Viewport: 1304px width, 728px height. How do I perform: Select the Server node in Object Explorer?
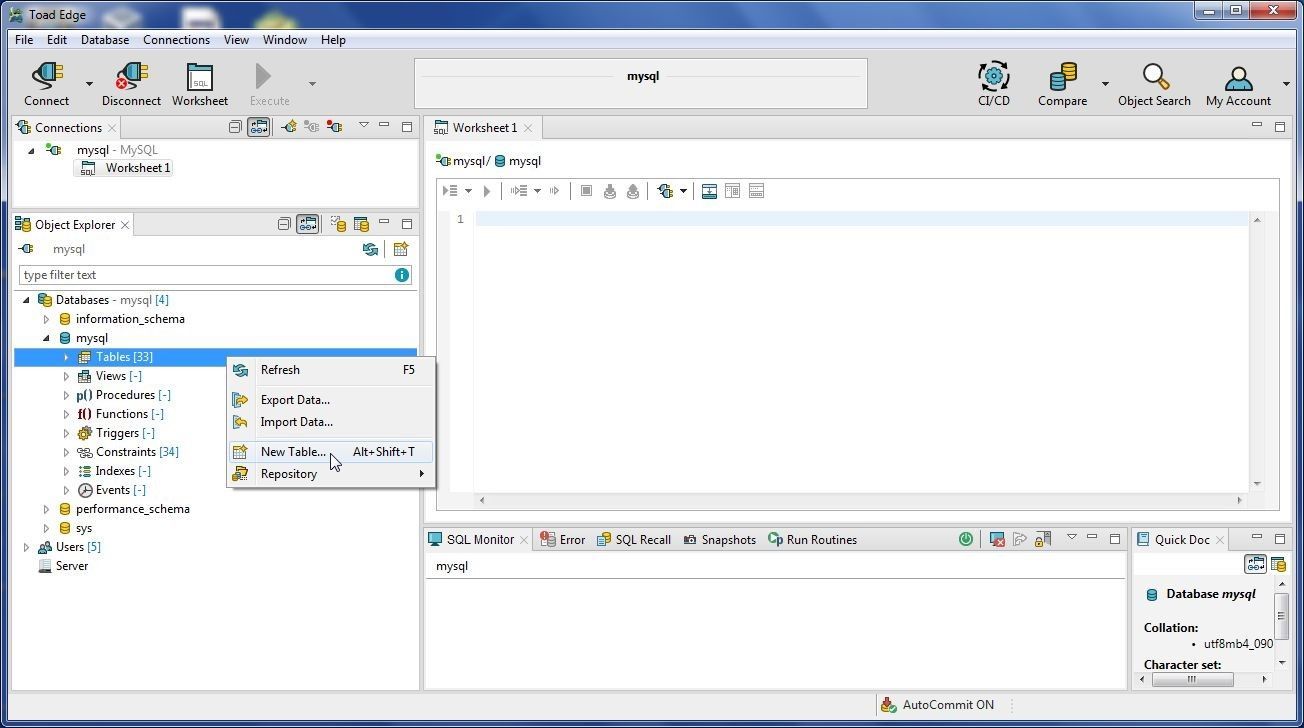(x=62, y=566)
